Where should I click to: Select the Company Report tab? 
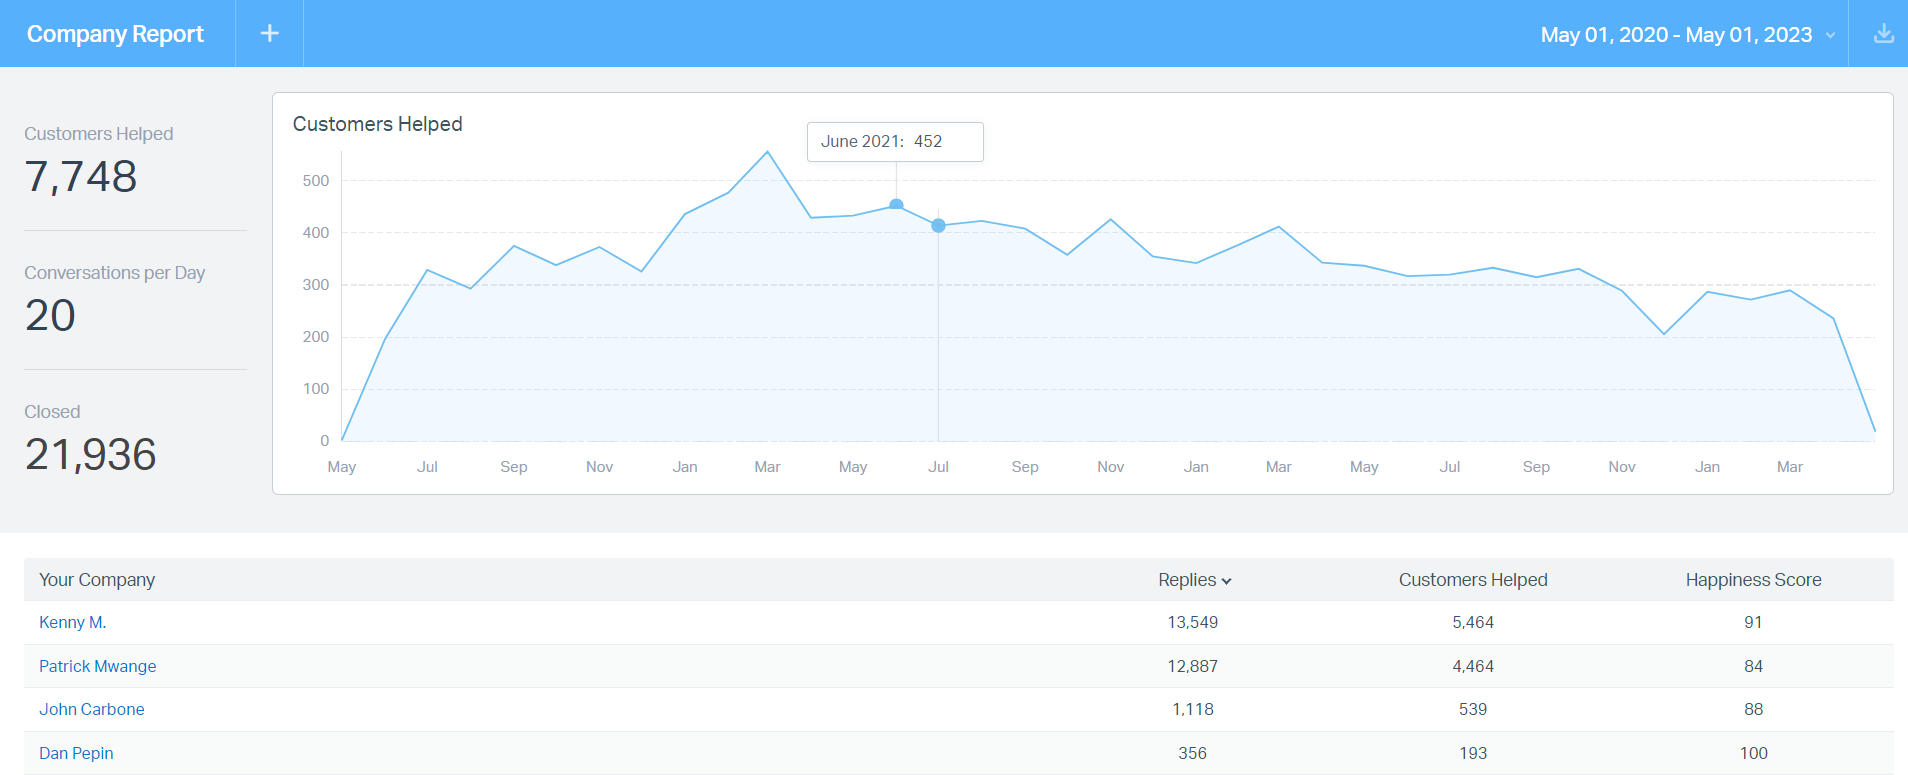(116, 34)
